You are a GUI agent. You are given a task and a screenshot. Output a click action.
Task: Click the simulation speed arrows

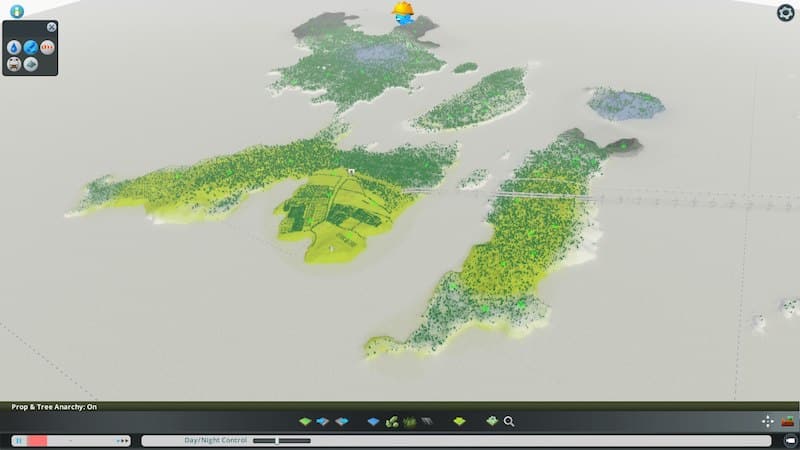tap(122, 440)
